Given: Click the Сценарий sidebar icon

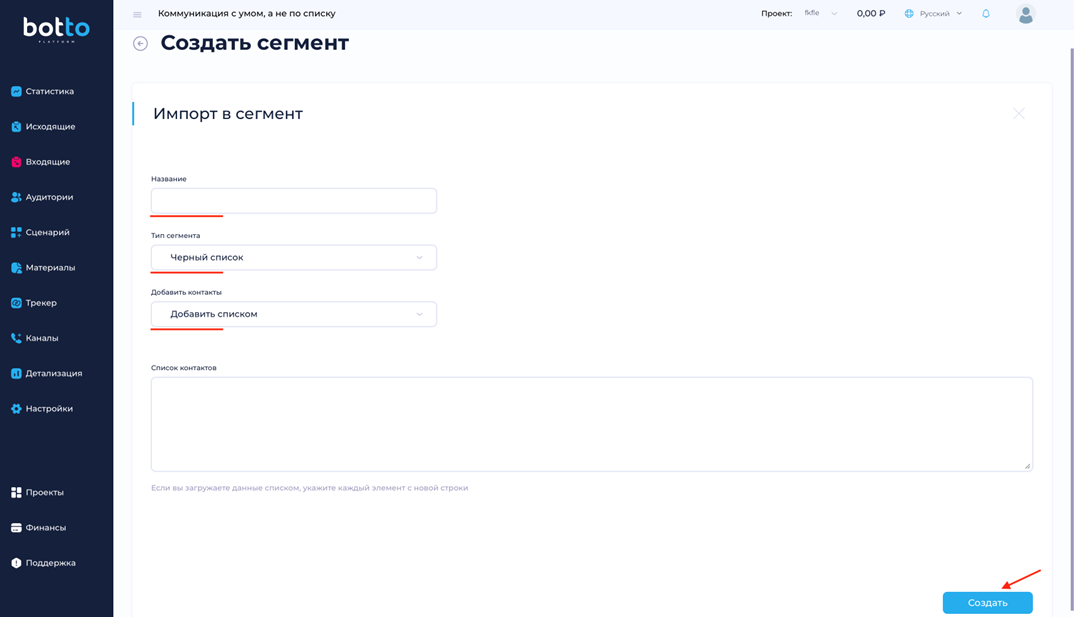Looking at the screenshot, I should (x=16, y=233).
